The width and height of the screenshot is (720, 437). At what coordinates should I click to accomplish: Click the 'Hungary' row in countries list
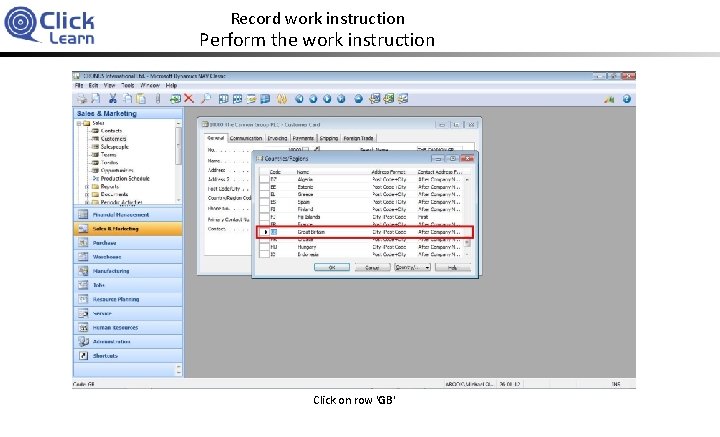(x=361, y=247)
